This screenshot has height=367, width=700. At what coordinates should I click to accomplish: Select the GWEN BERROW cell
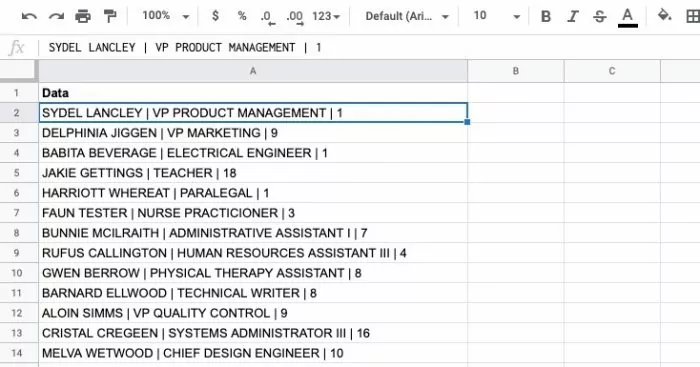click(x=253, y=273)
